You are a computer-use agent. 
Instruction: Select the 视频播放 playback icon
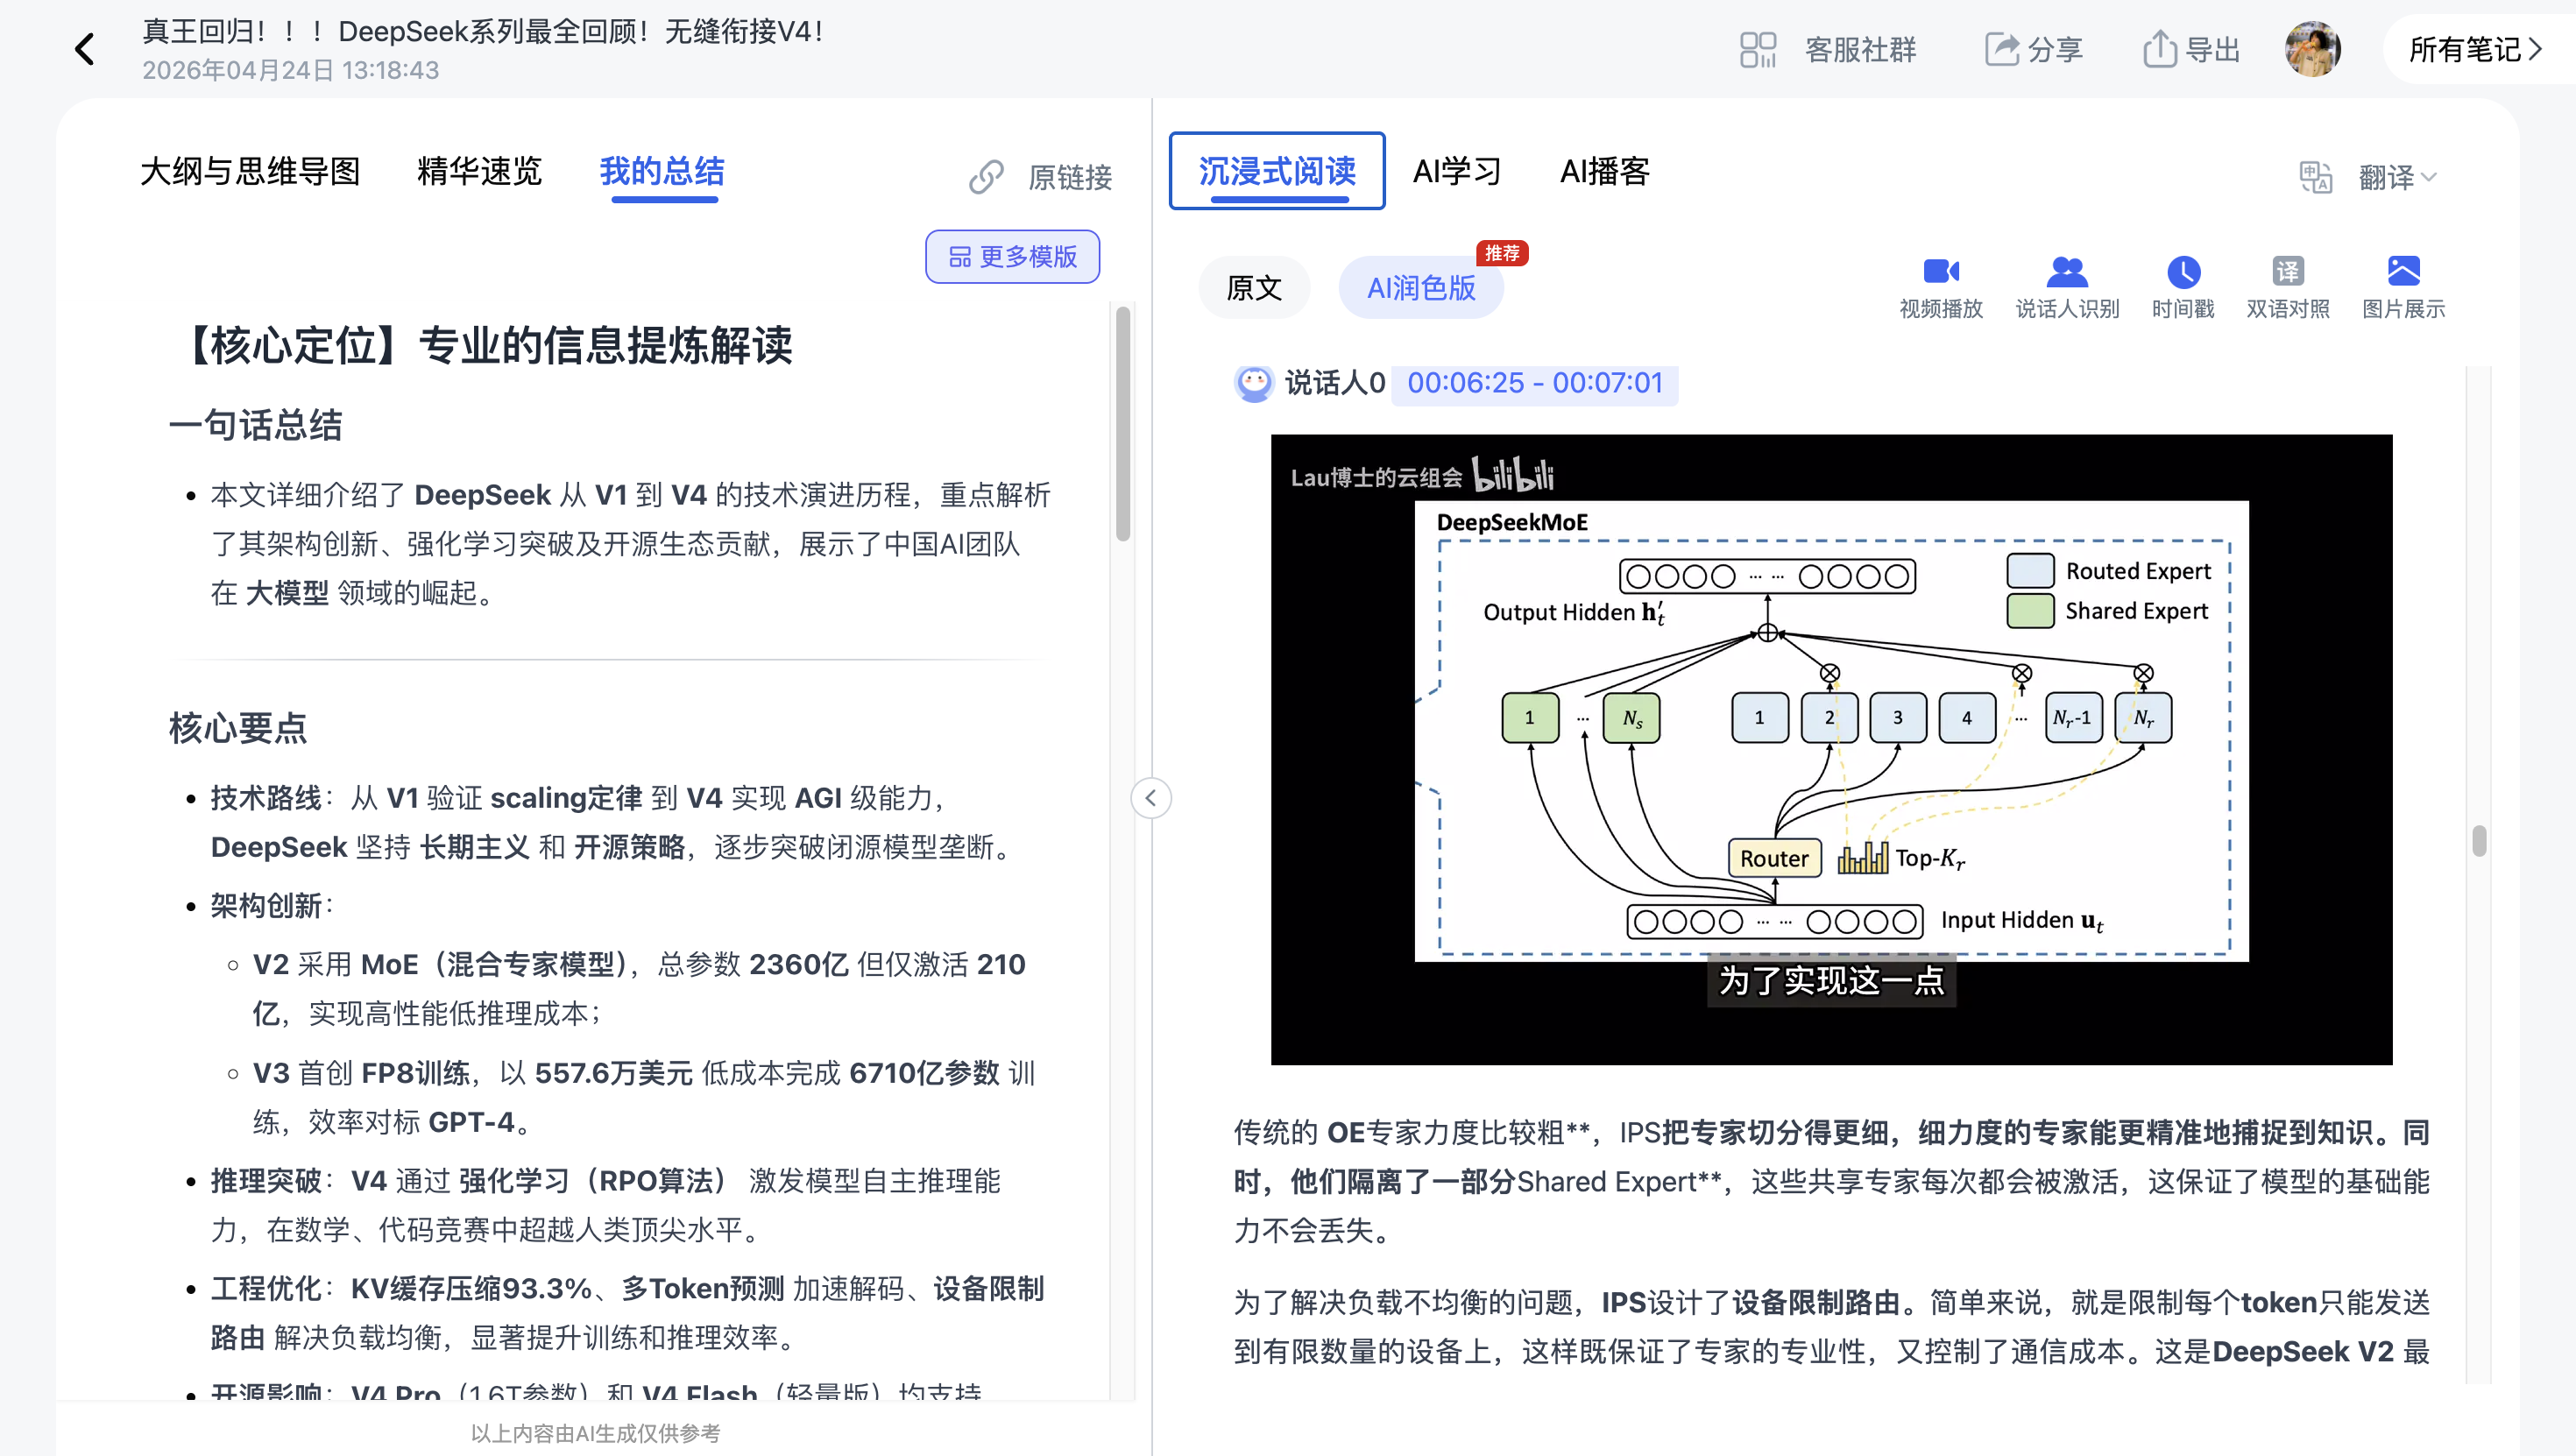tap(1940, 285)
